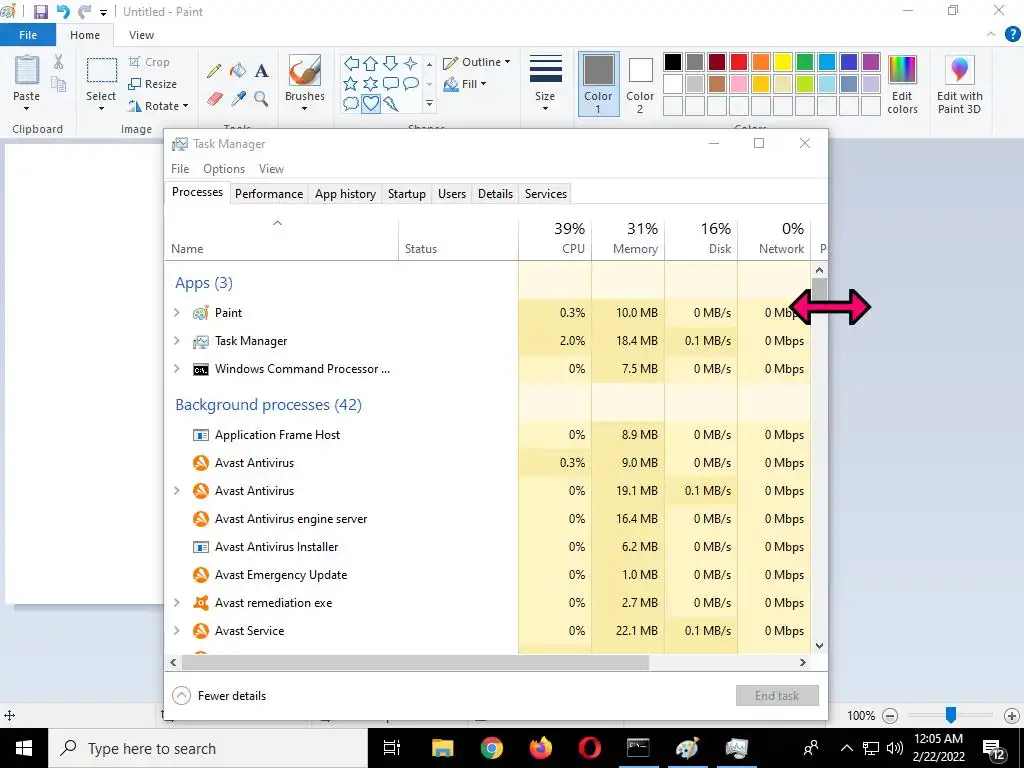Click Redo icon in Paint title bar
The image size is (1024, 768).
(84, 12)
